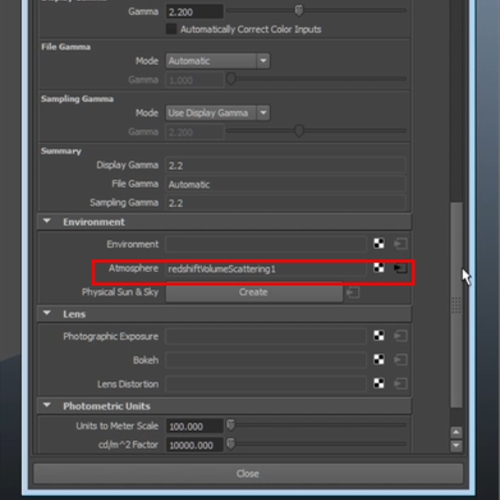
Task: Collapse the Photometric Units section
Action: pos(47,405)
